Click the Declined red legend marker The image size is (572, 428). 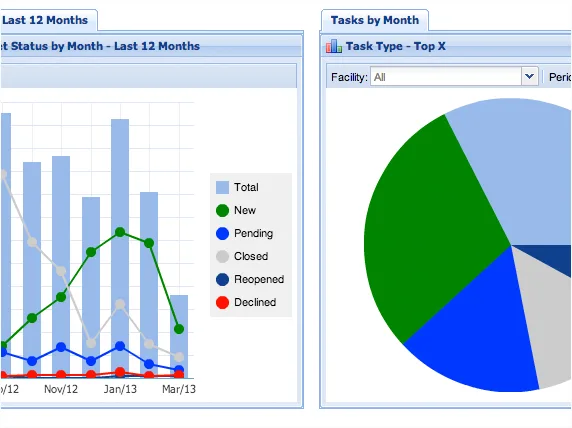pos(222,302)
